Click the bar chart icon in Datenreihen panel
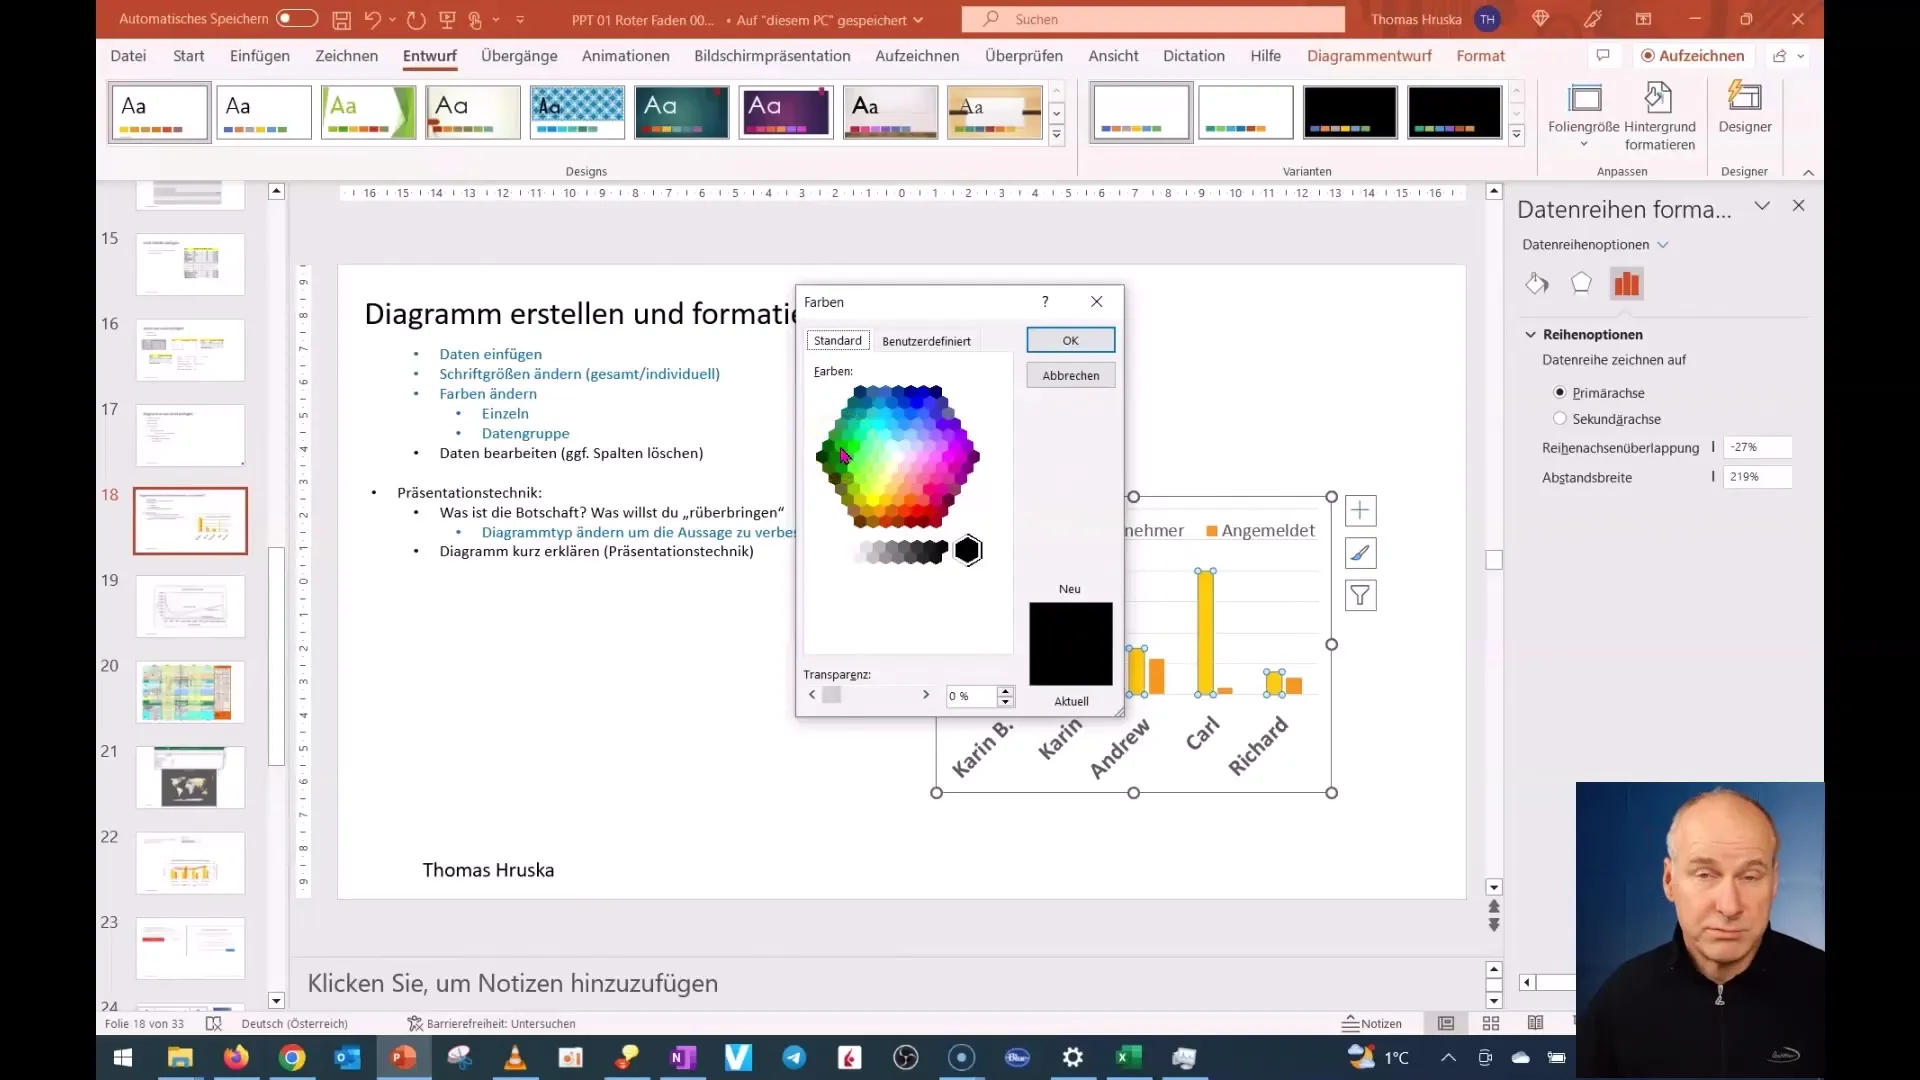Viewport: 1920px width, 1080px height. tap(1627, 284)
